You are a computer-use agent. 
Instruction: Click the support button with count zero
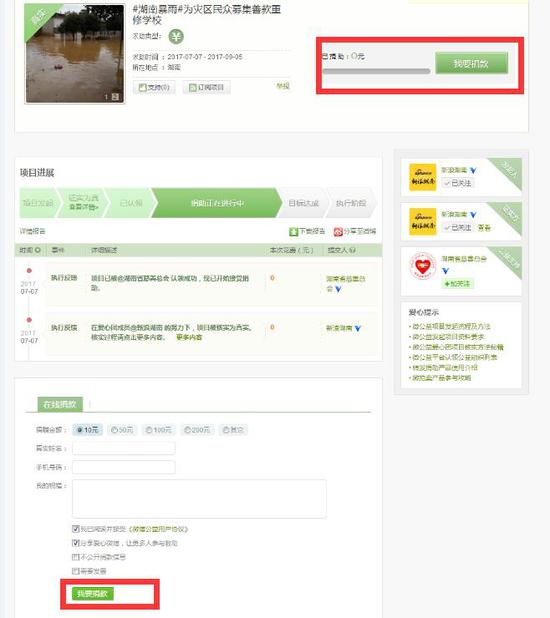coord(154,87)
